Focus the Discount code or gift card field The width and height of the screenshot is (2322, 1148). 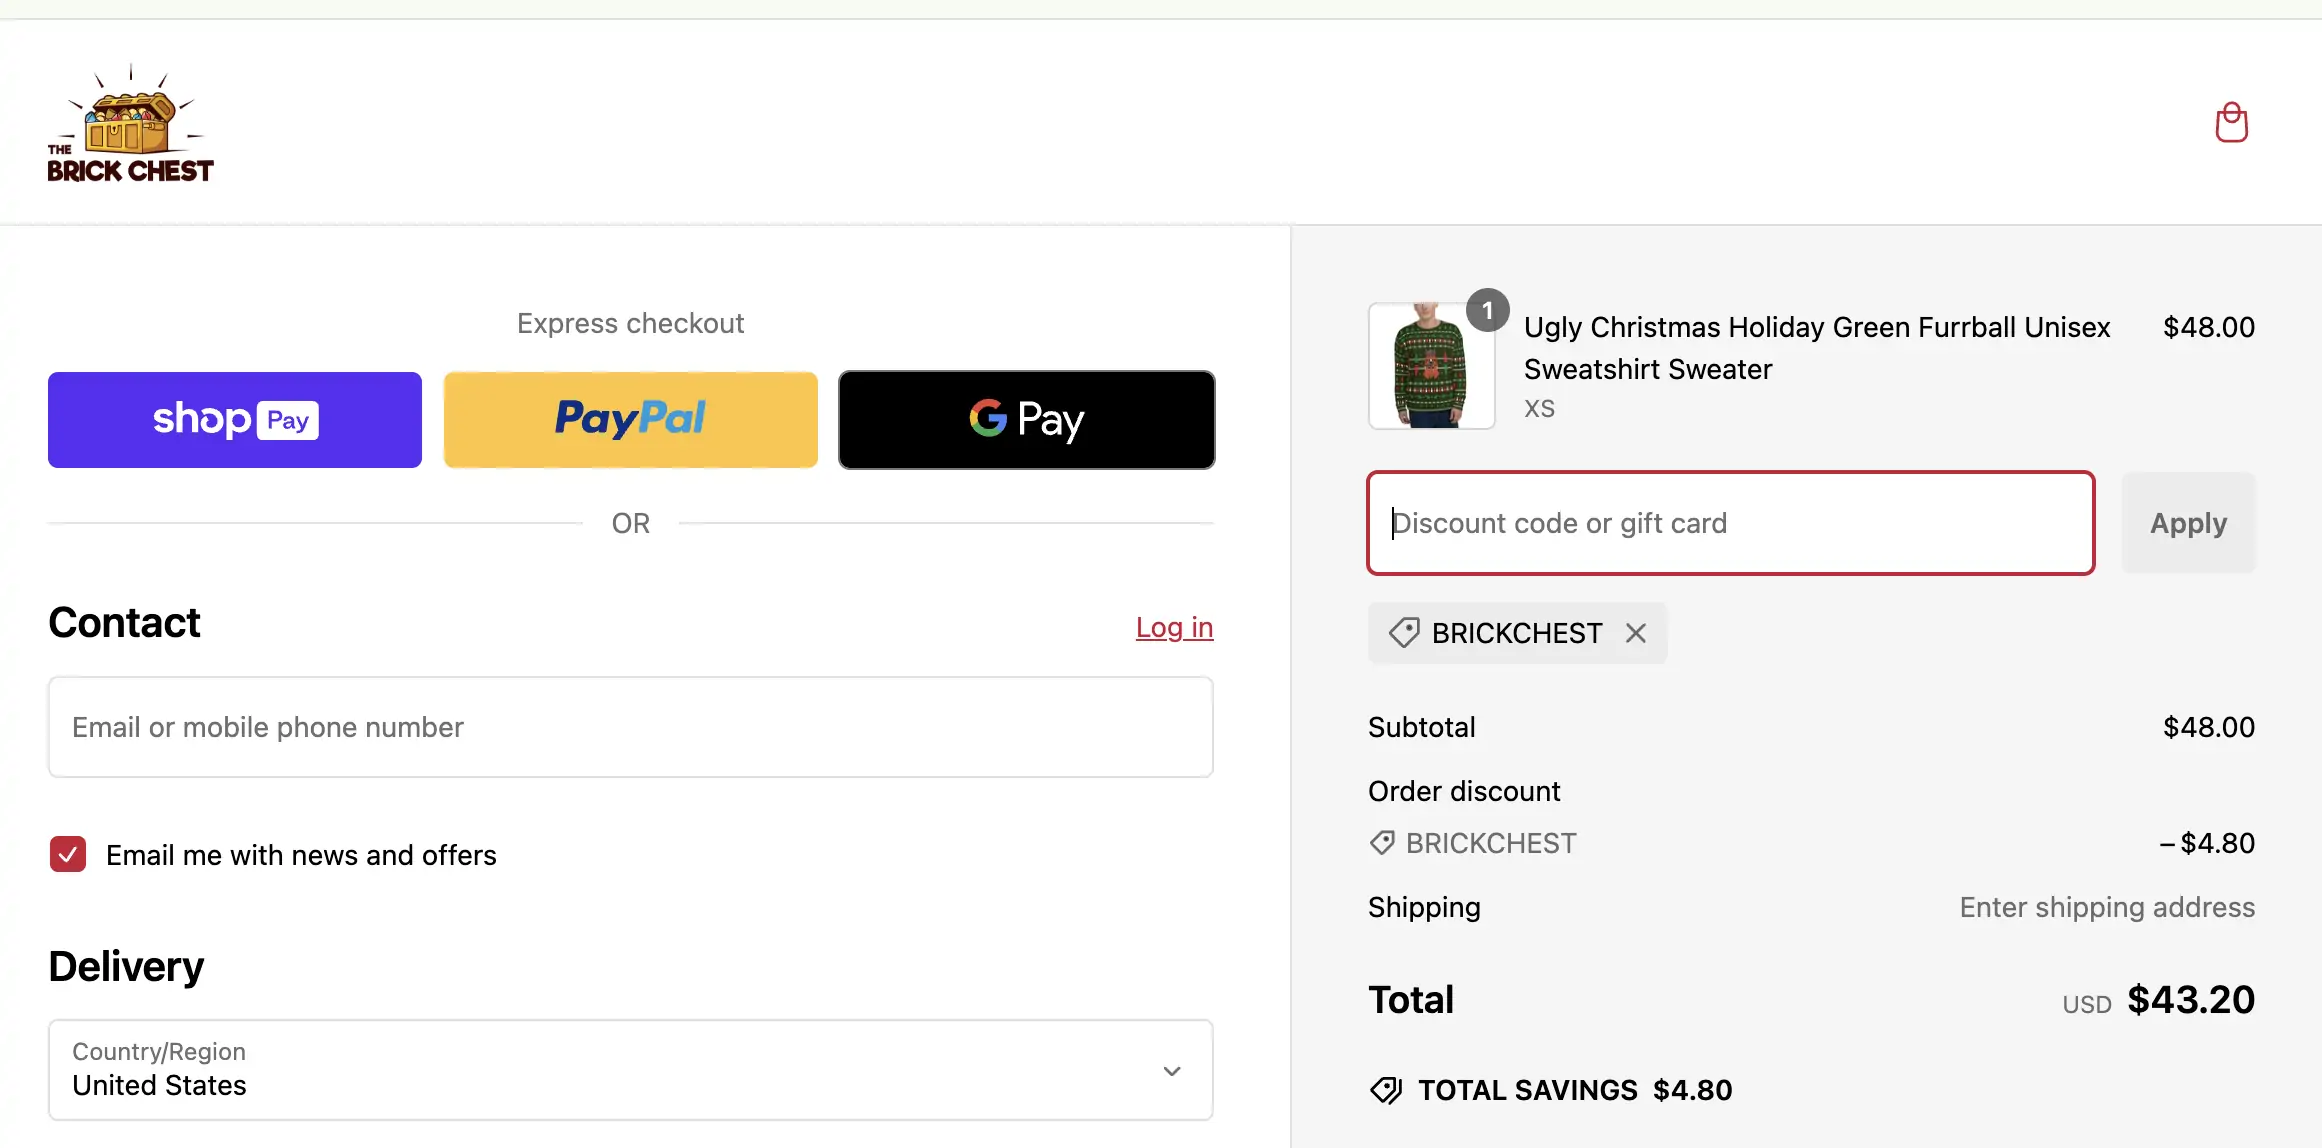1731,523
